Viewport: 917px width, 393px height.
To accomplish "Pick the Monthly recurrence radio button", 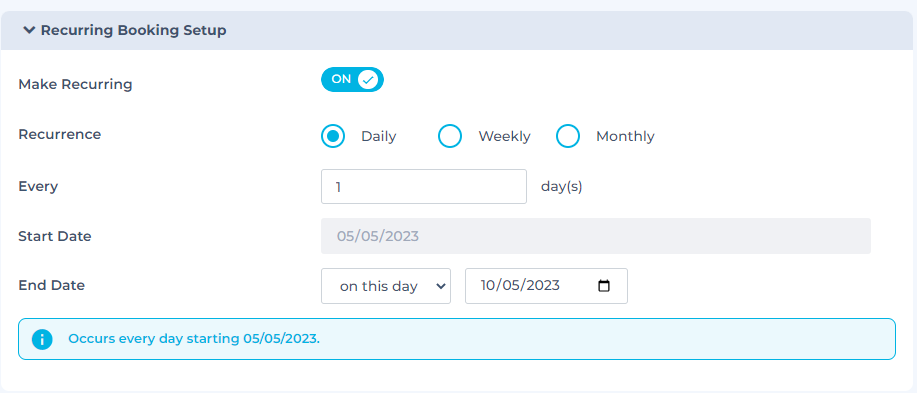I will click(567, 136).
